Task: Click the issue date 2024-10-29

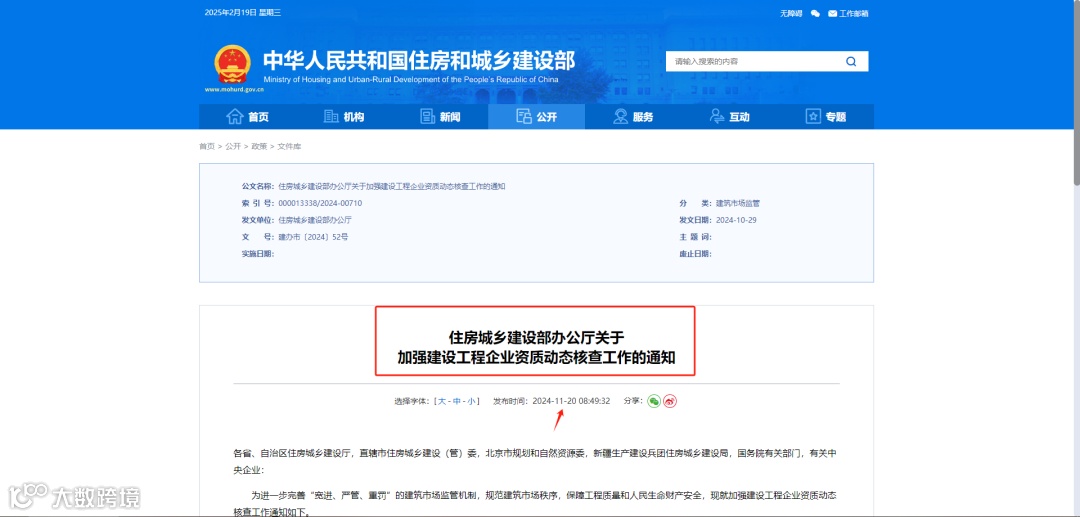Action: point(736,220)
